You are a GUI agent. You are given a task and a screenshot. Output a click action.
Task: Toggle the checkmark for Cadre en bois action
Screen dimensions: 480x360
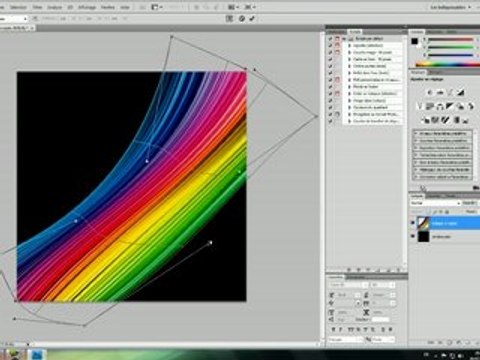(x=330, y=59)
